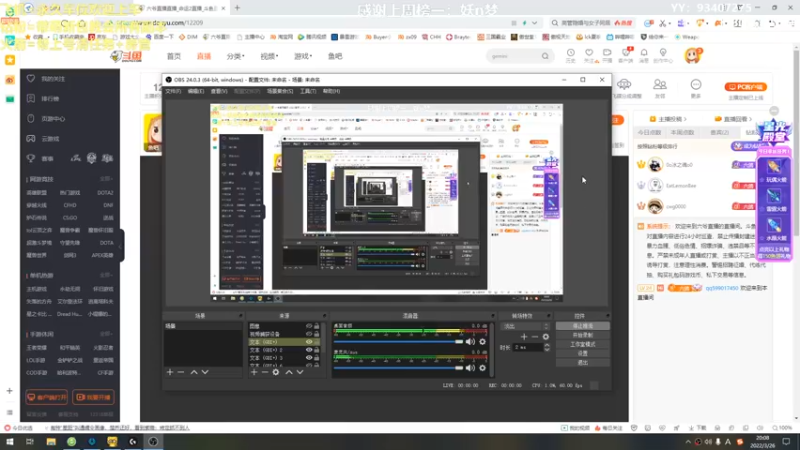Viewport: 800px width, 450px height.
Task: Toggle lock on 图像 source
Action: pos(317,326)
